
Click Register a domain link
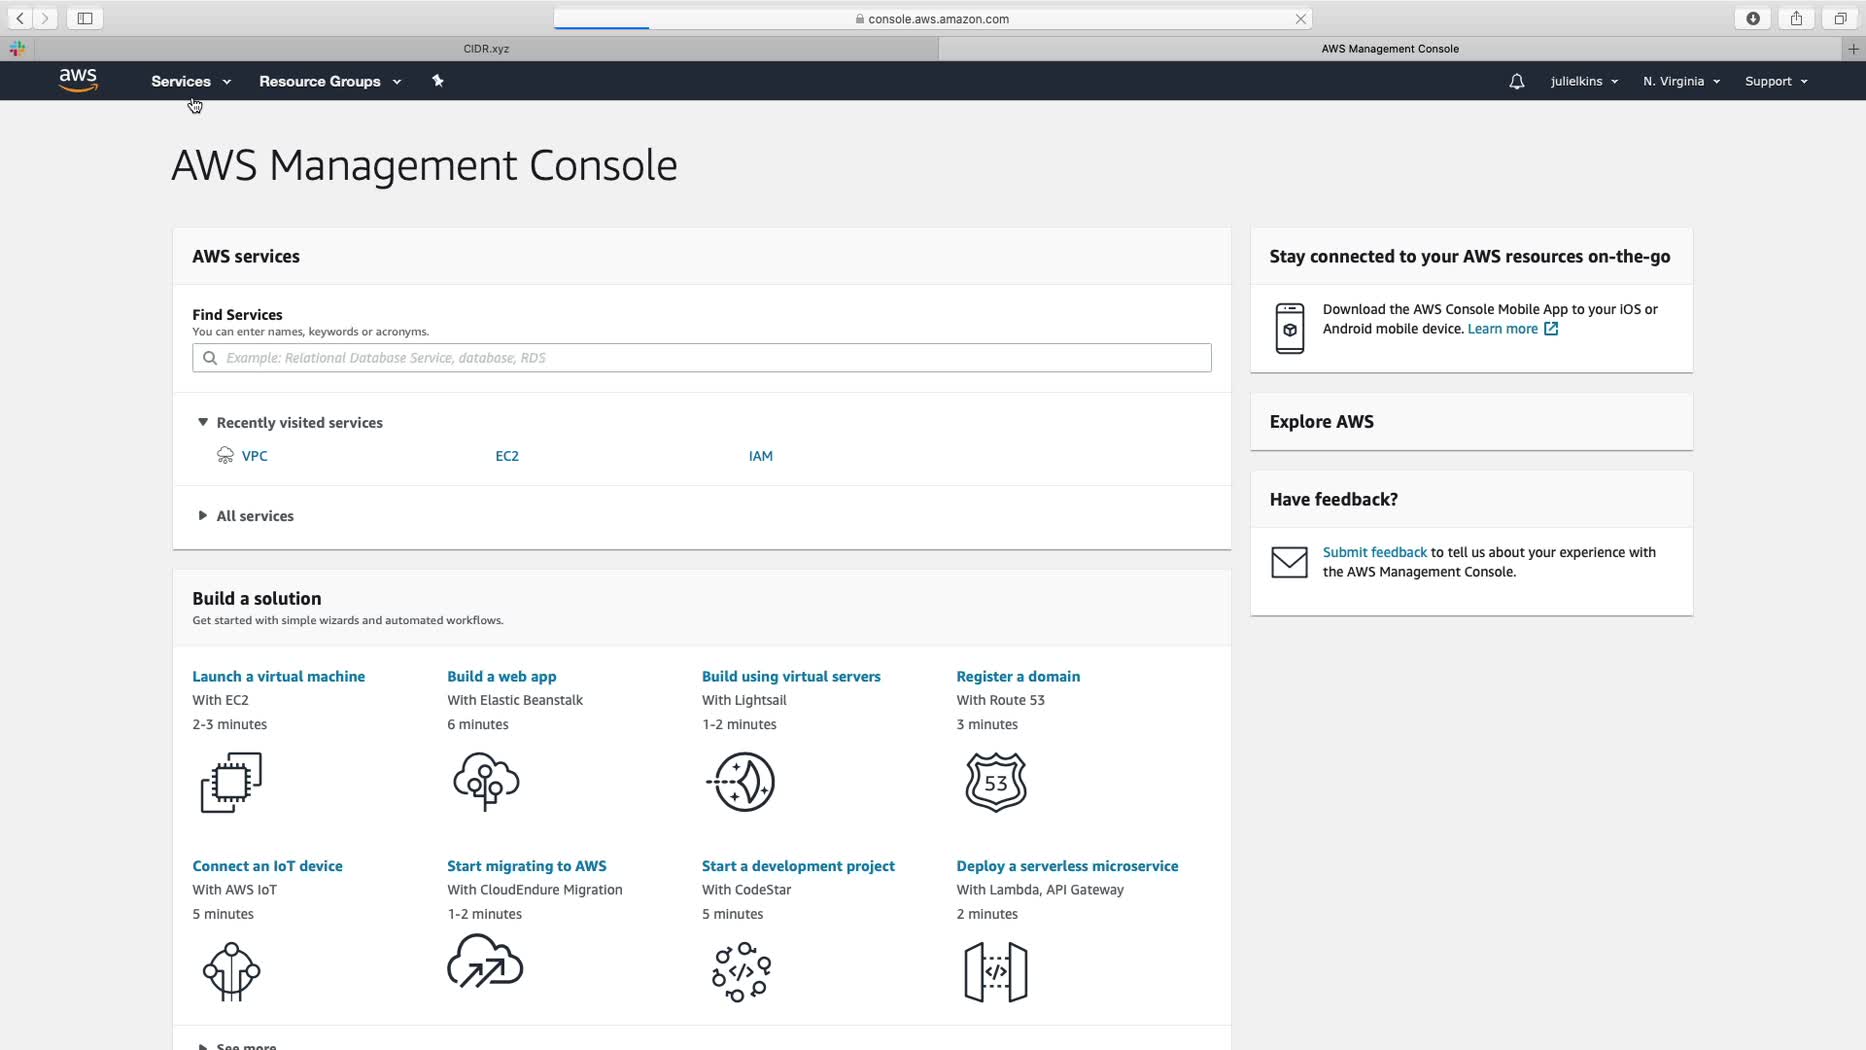tap(1018, 676)
